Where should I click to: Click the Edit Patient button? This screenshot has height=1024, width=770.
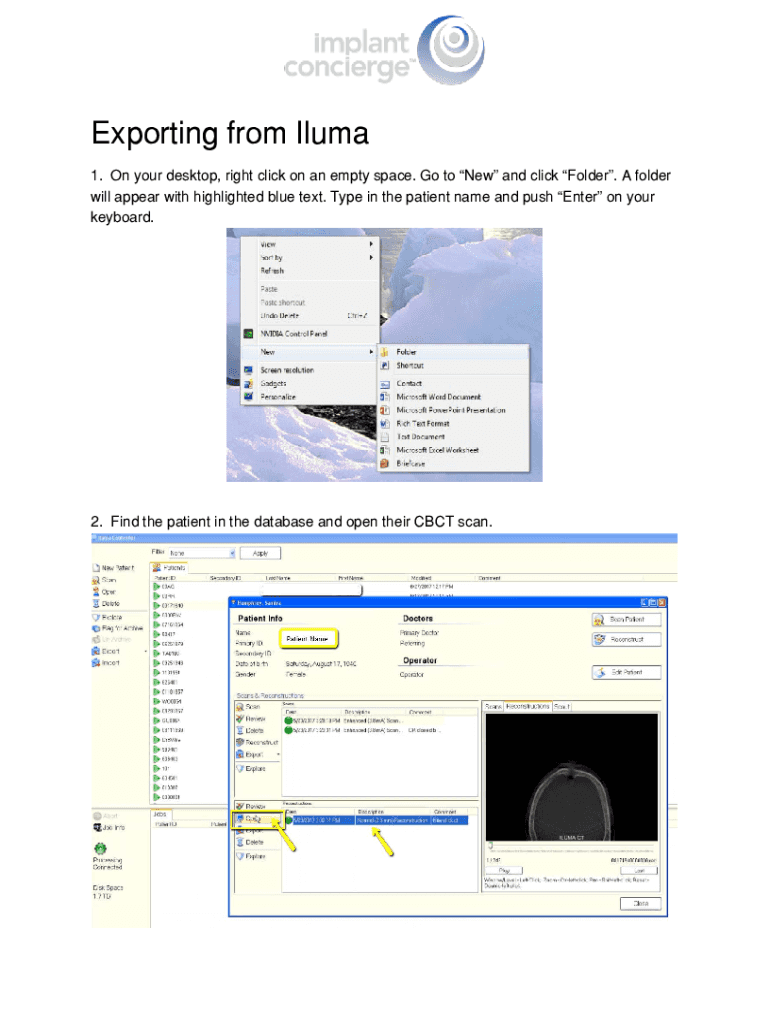(626, 672)
